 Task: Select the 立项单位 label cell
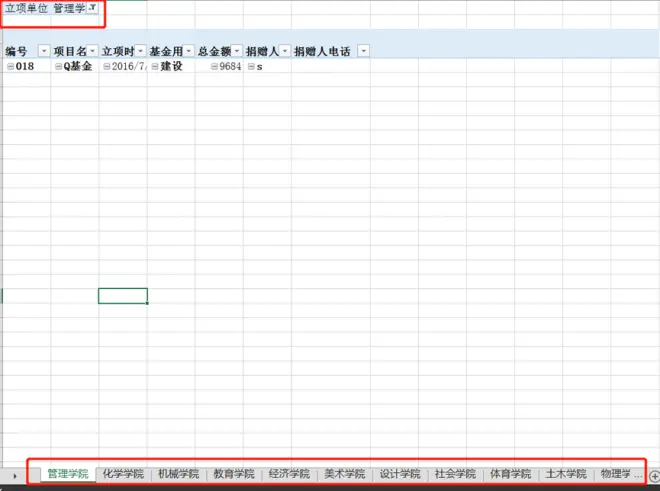26,8
